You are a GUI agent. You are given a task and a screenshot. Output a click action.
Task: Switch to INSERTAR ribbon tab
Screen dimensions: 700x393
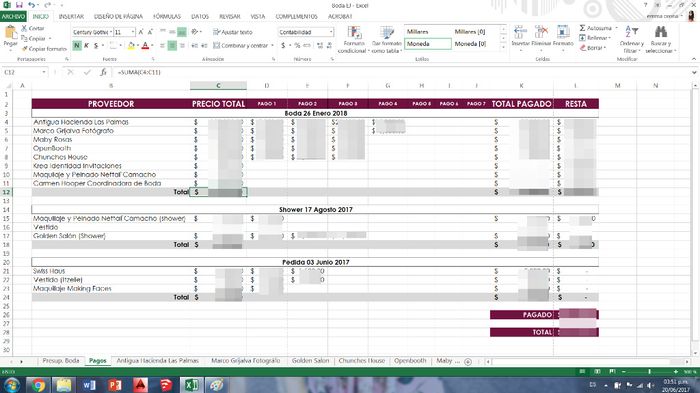point(71,17)
